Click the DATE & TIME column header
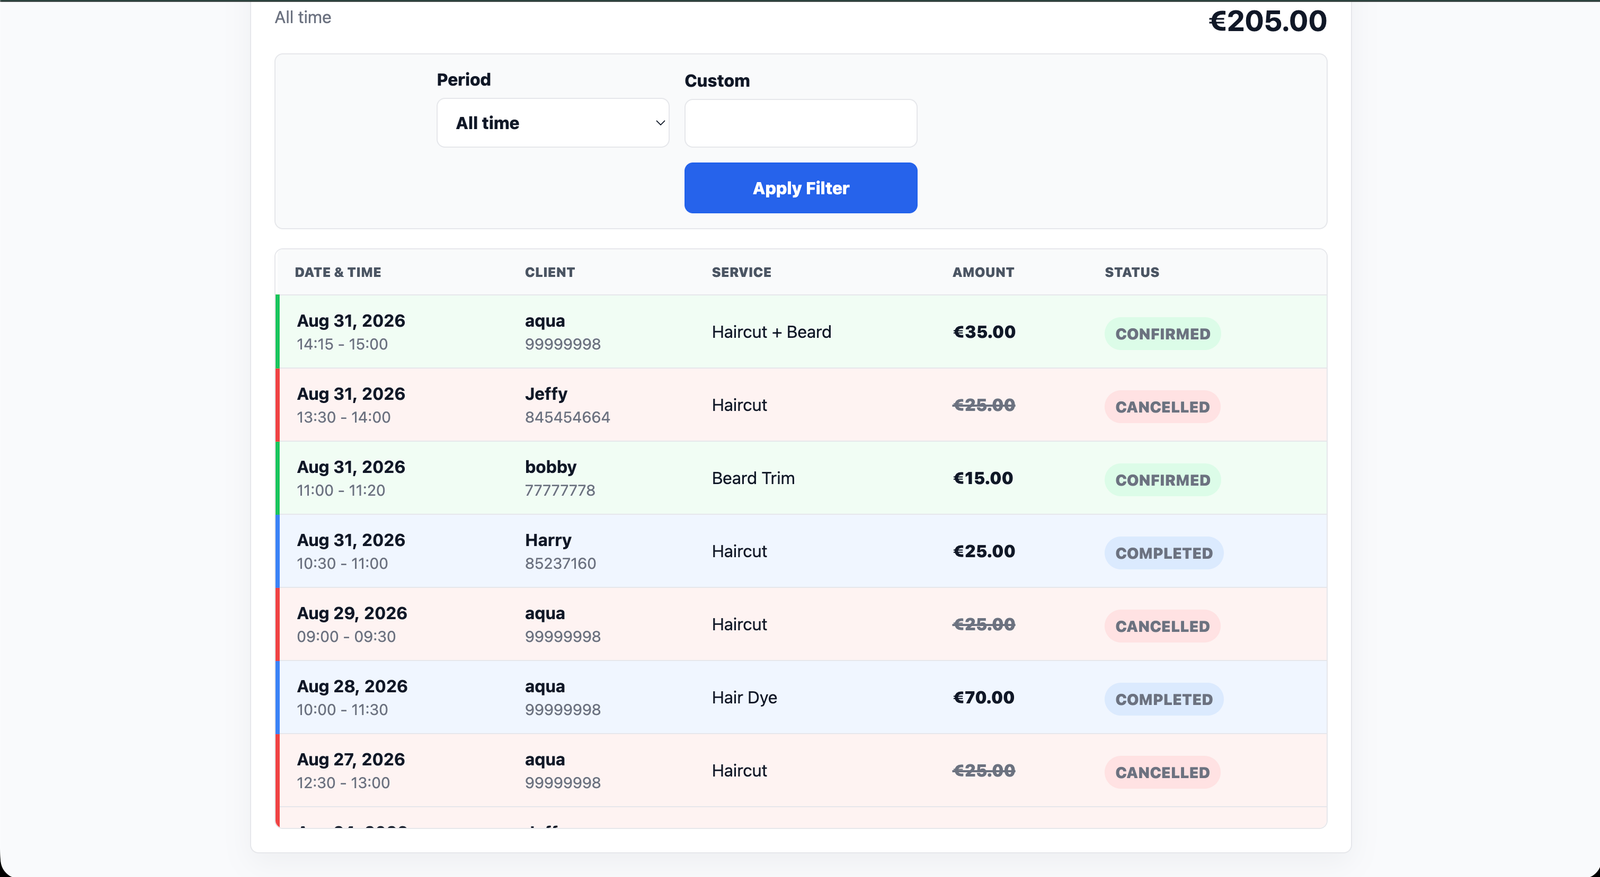This screenshot has height=877, width=1600. pos(338,272)
